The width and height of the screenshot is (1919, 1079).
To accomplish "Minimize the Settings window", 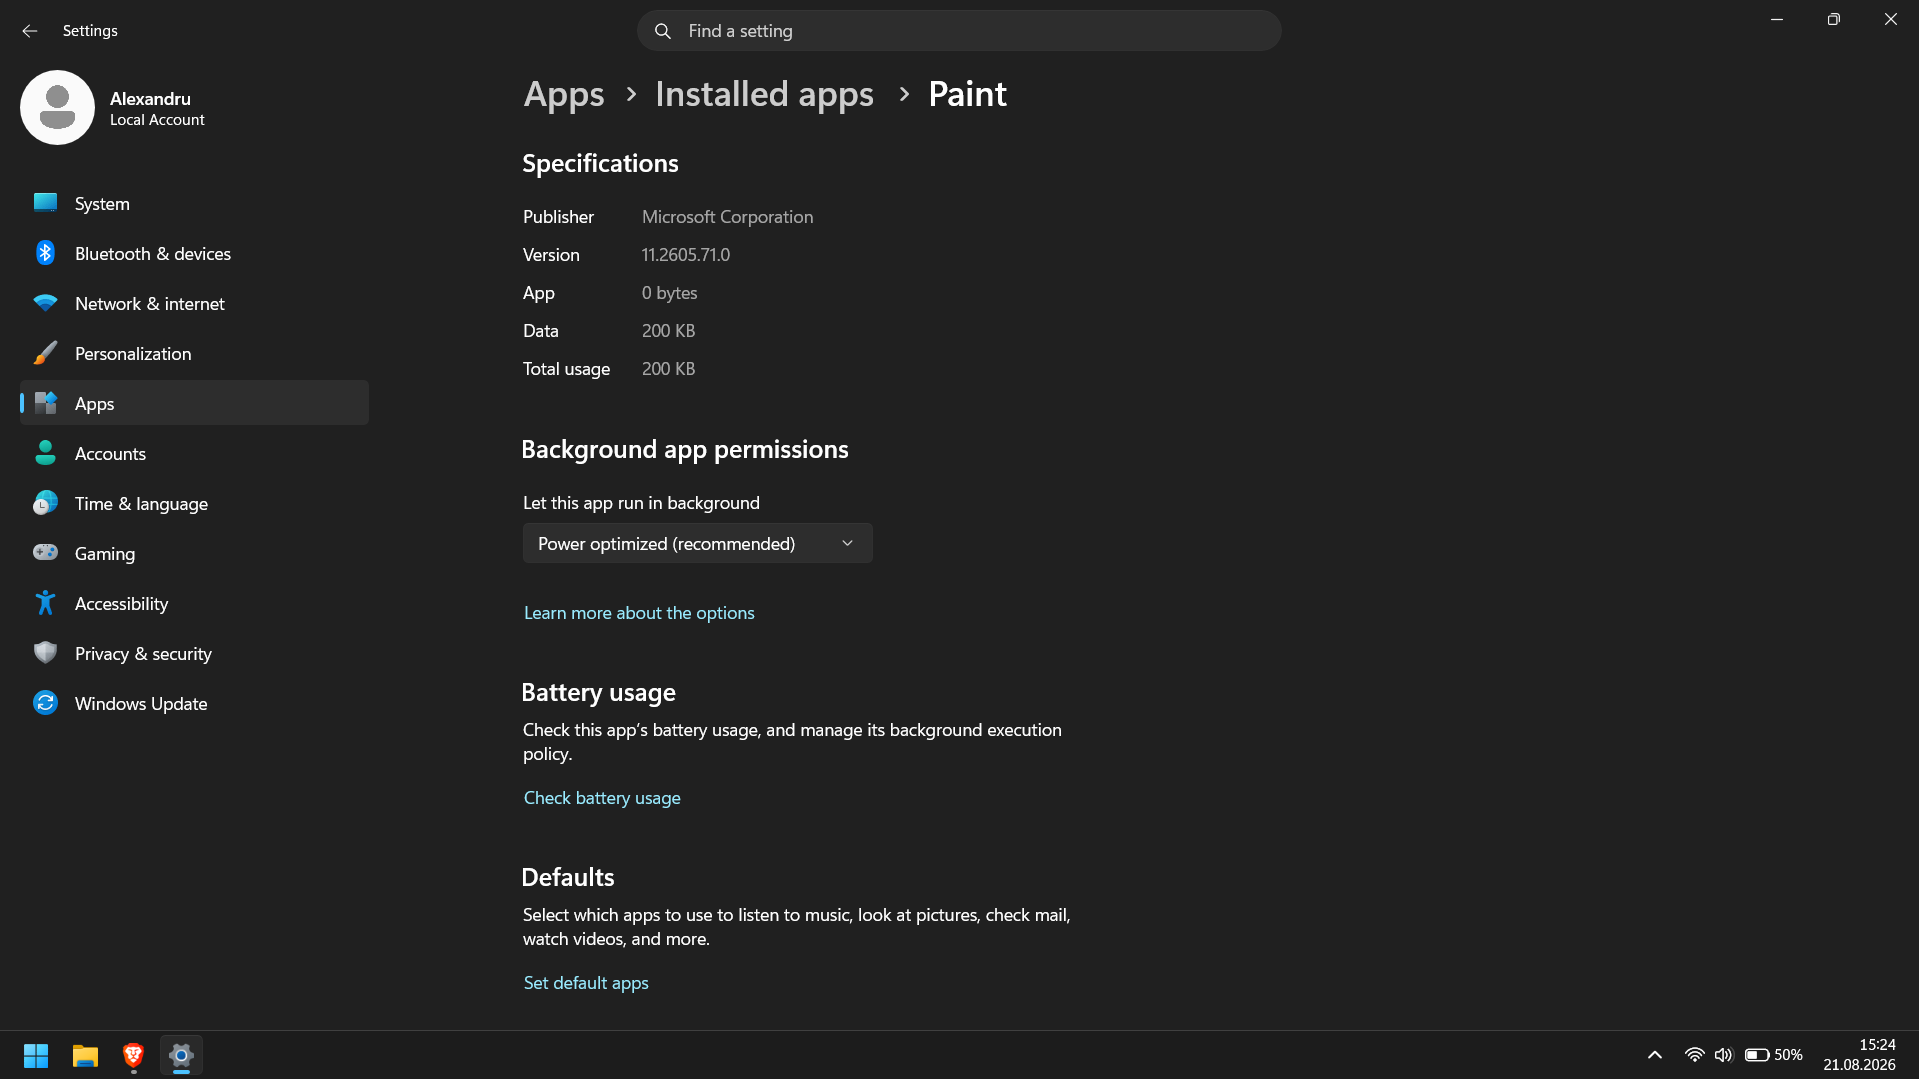I will pyautogui.click(x=1777, y=19).
